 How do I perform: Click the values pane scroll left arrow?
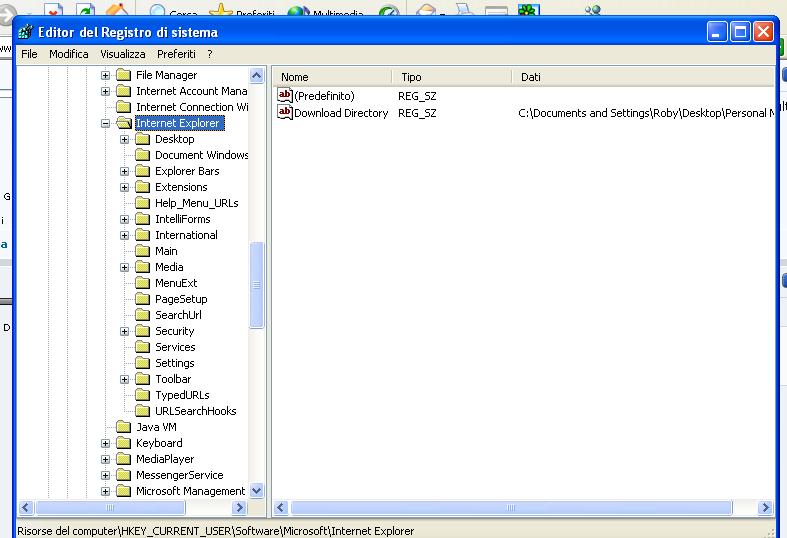[281, 508]
